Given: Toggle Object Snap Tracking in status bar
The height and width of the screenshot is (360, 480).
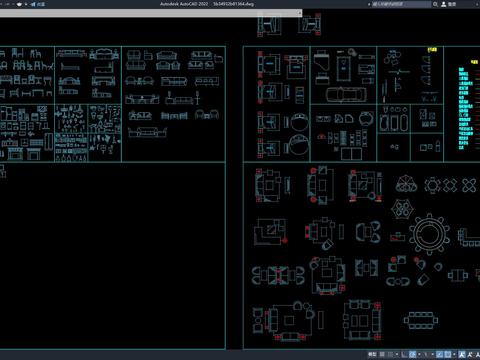Looking at the screenshot, I should tap(439, 354).
